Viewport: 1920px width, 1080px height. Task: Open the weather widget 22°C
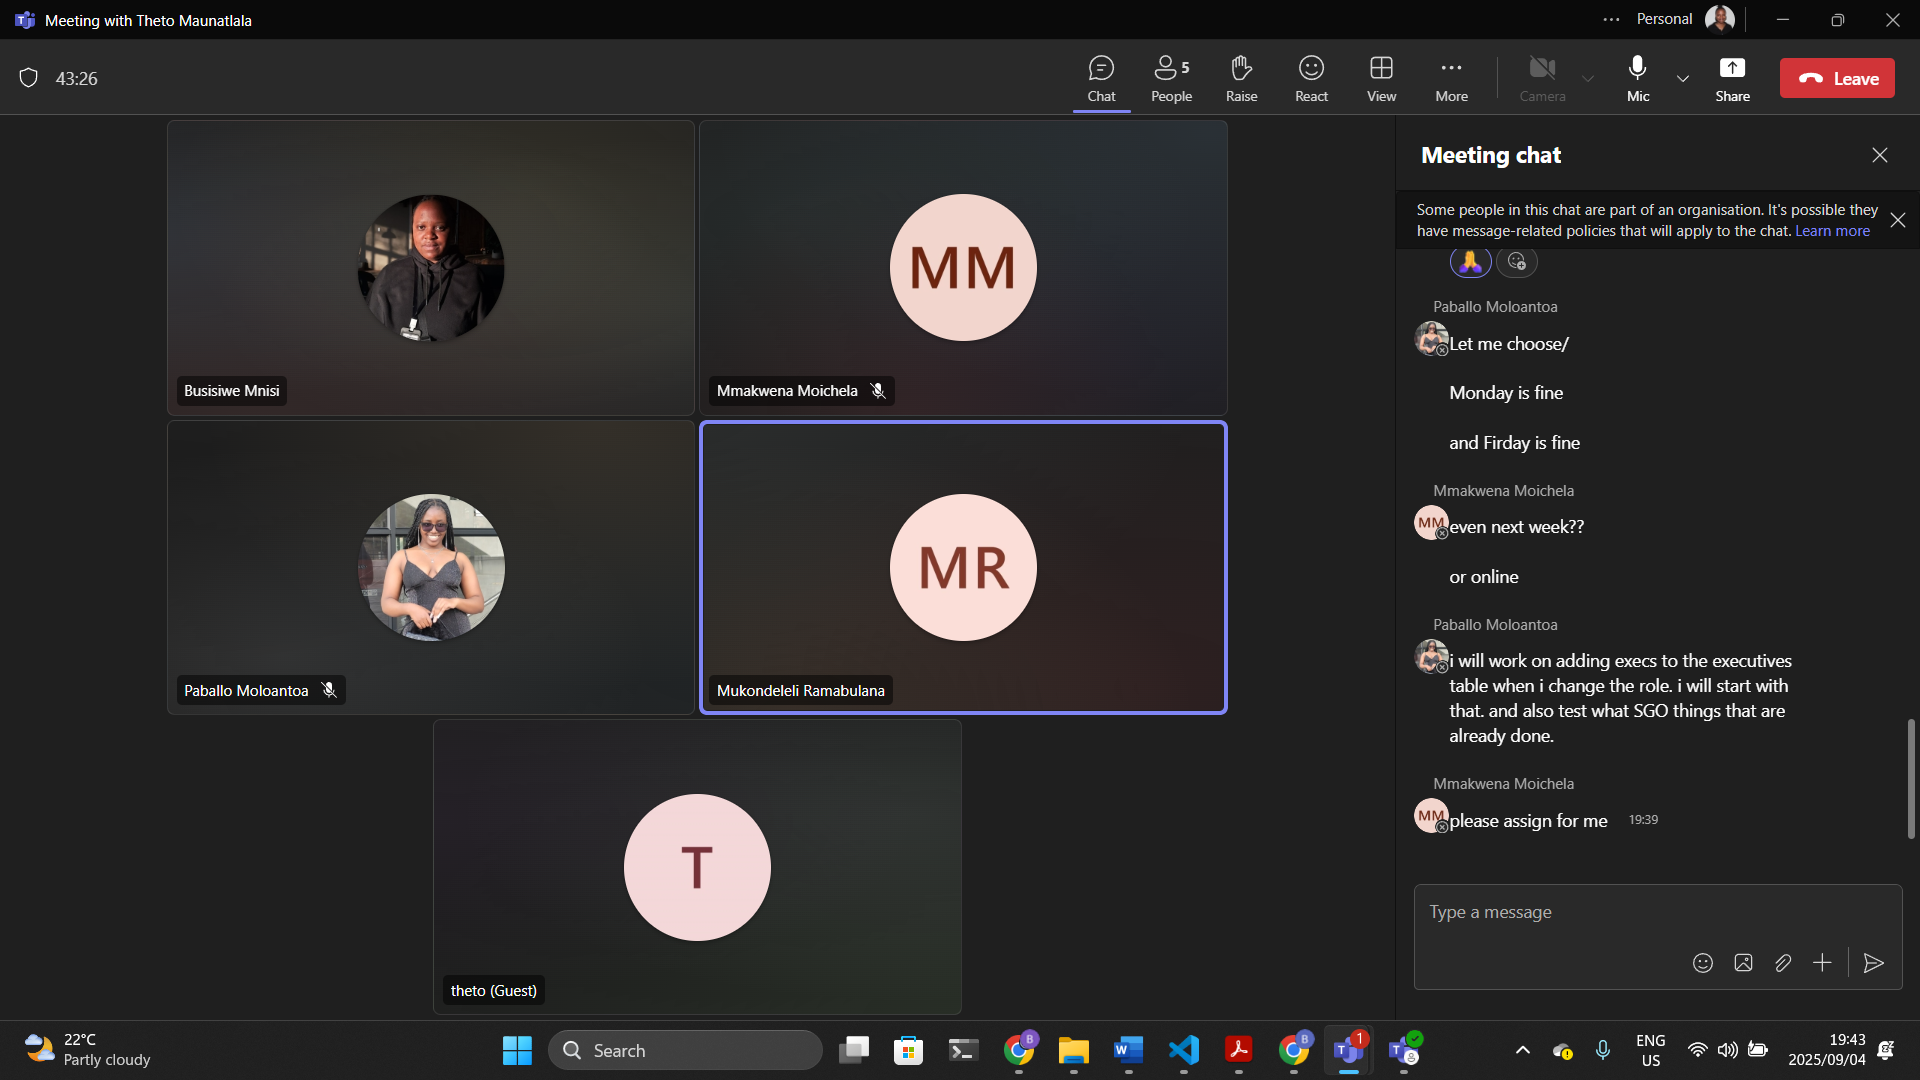pyautogui.click(x=87, y=1051)
